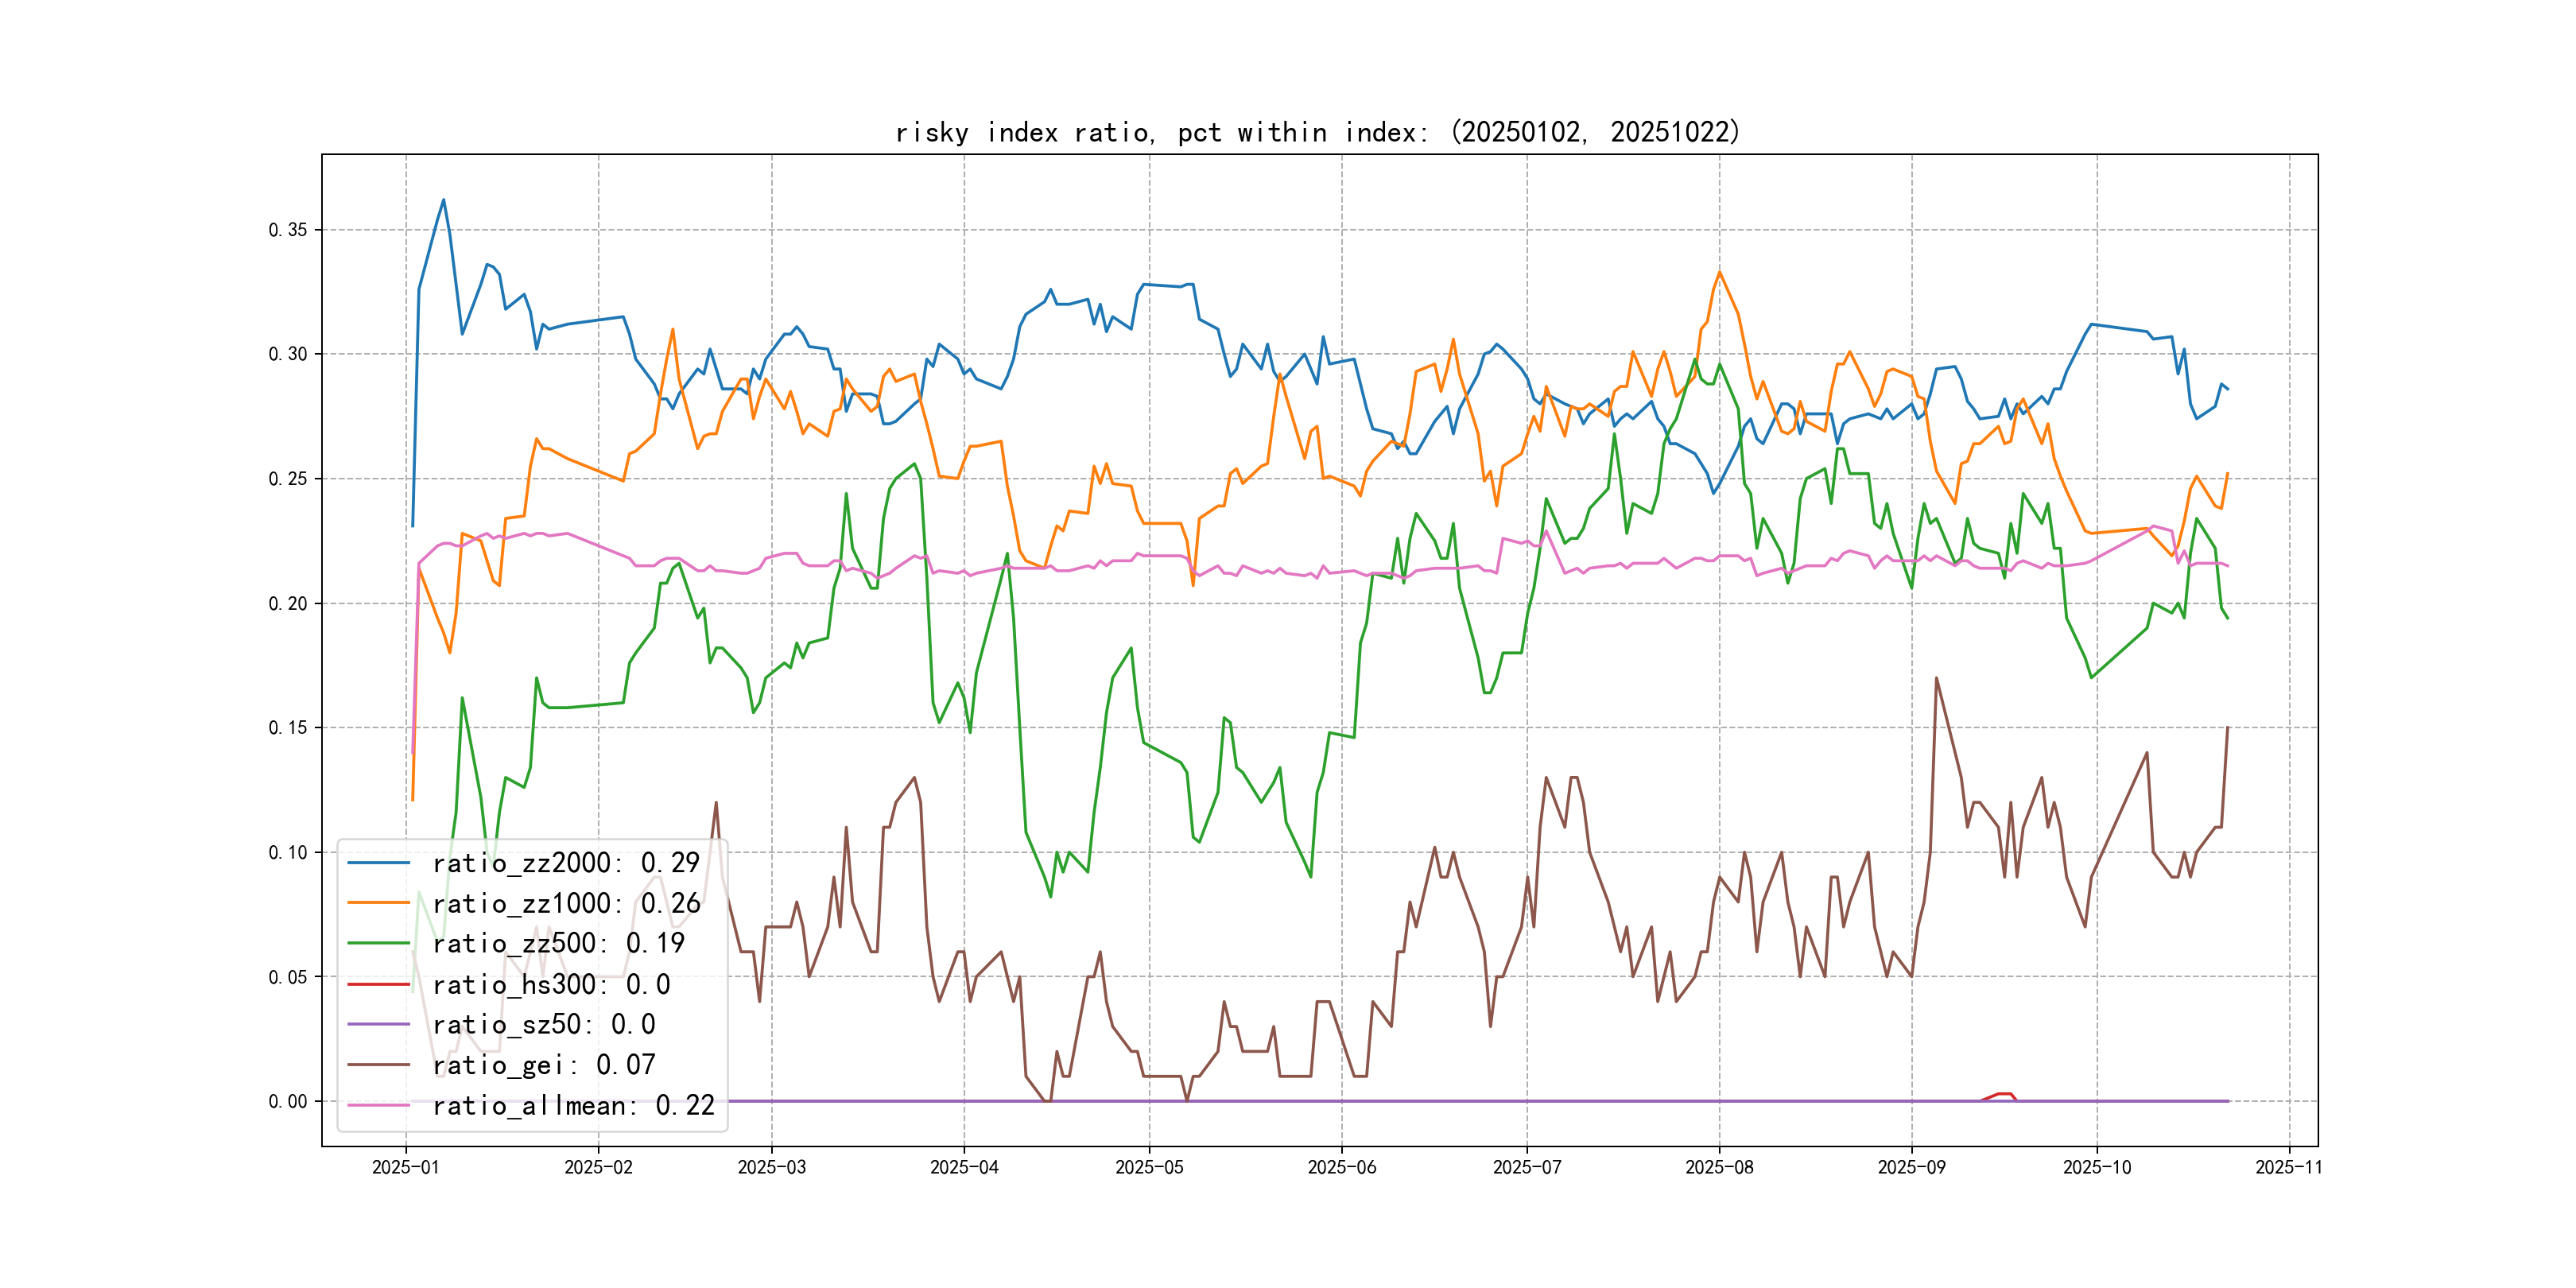2576x1288 pixels.
Task: Click the brown ratio_gei legend line sample
Action: pyautogui.click(x=378, y=1065)
